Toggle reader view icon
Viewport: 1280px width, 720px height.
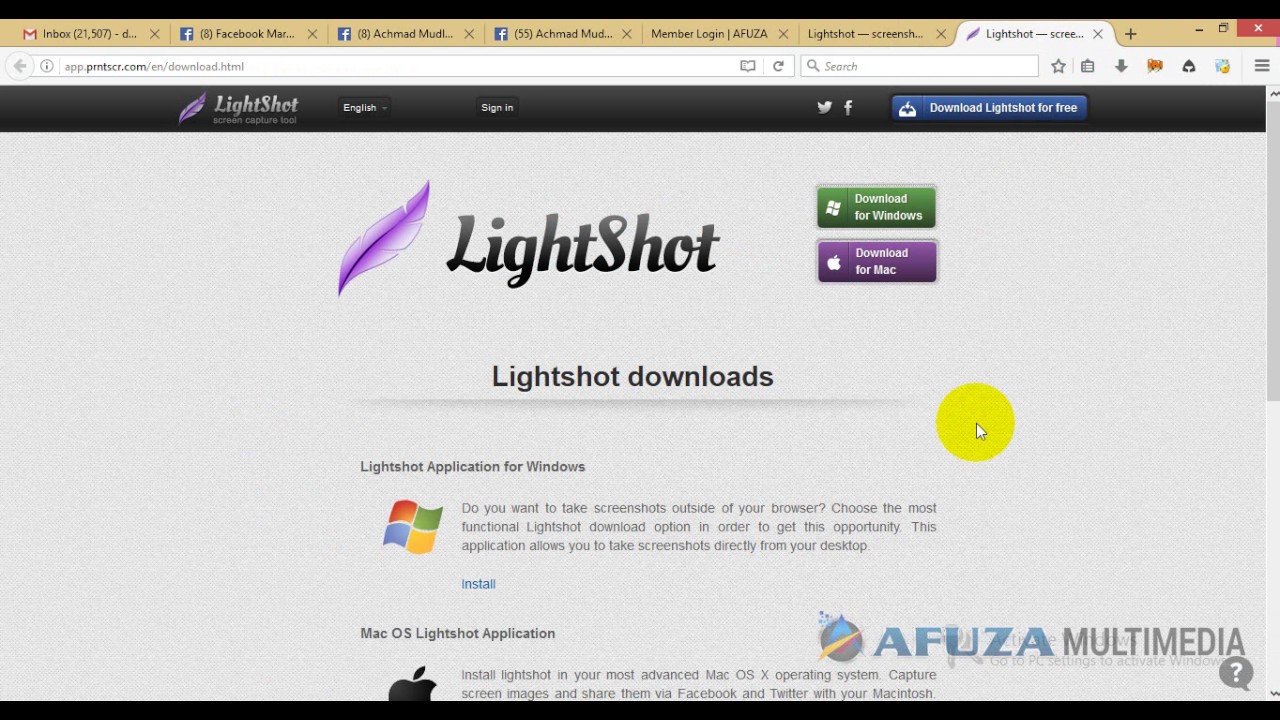pos(747,66)
